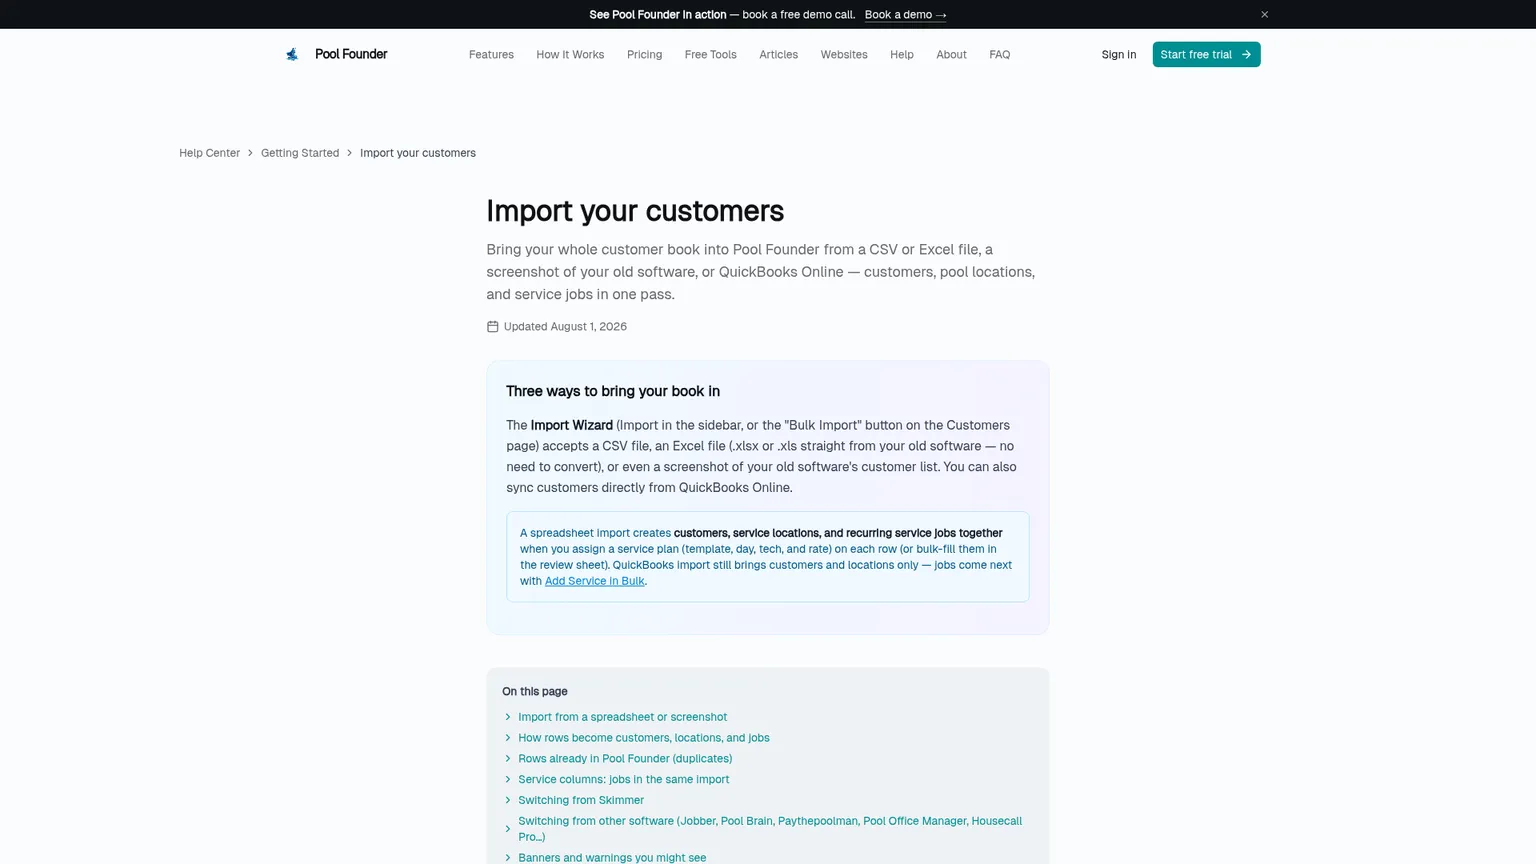Go to Help Center breadcrumb
The image size is (1536, 864).
209,153
